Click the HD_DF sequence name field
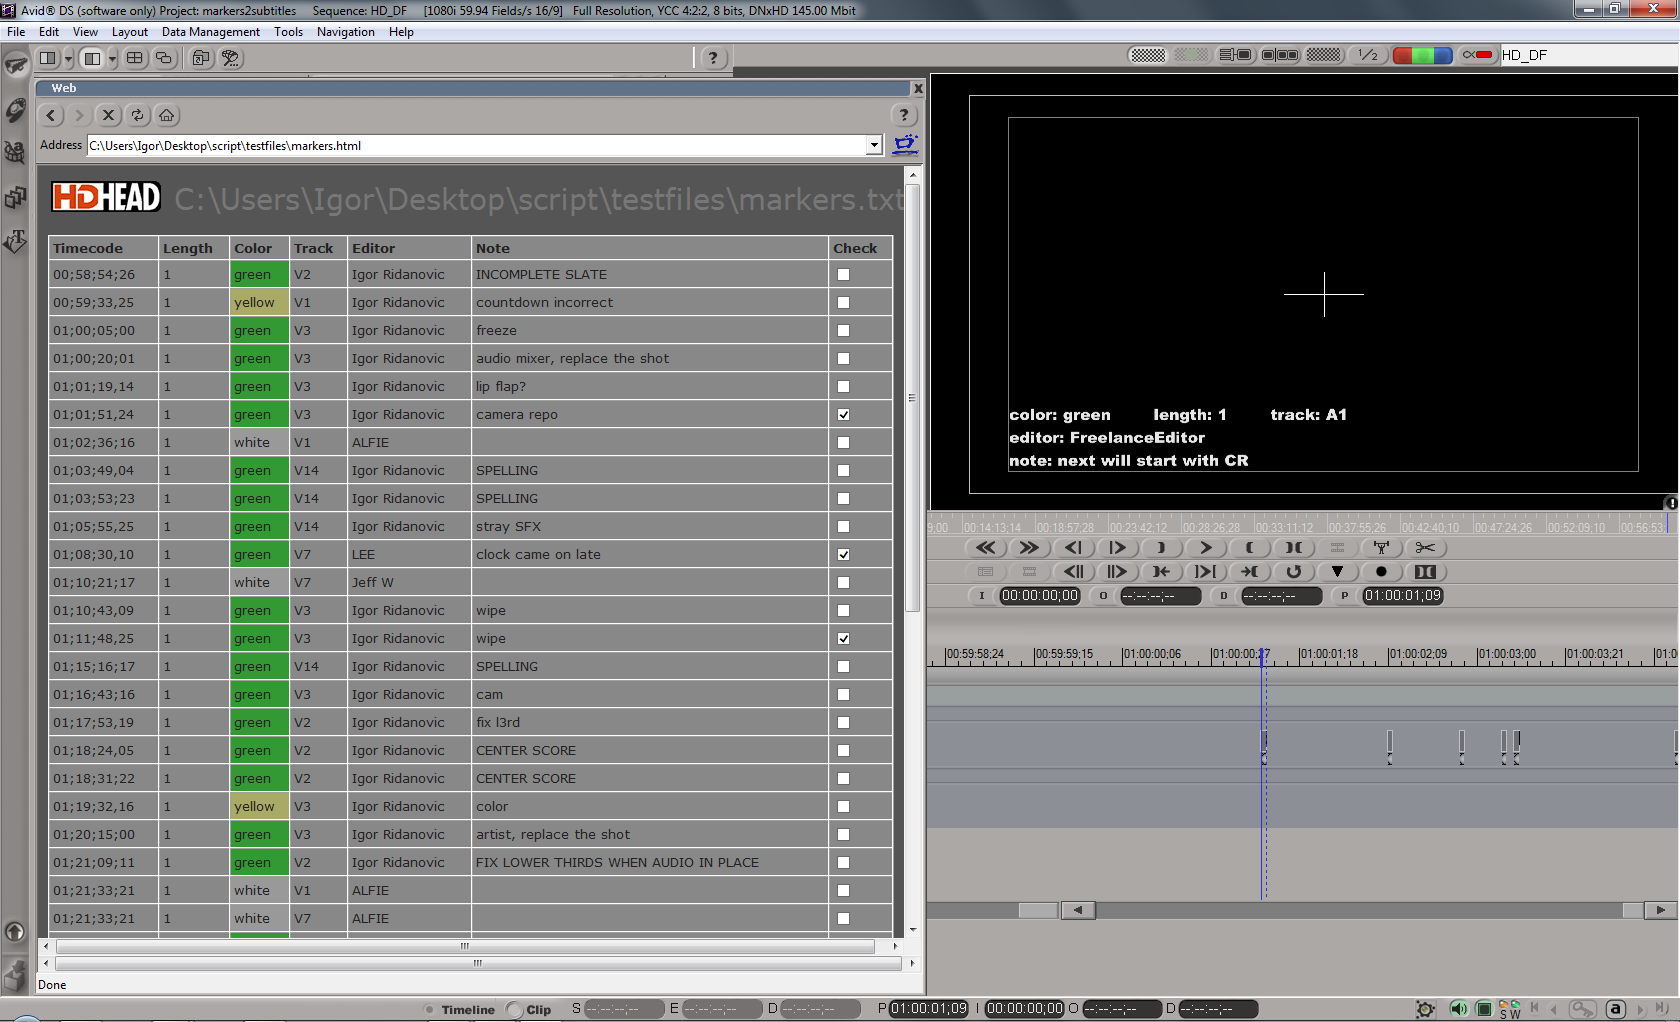Viewport: 1680px width, 1022px height. (x=1587, y=55)
